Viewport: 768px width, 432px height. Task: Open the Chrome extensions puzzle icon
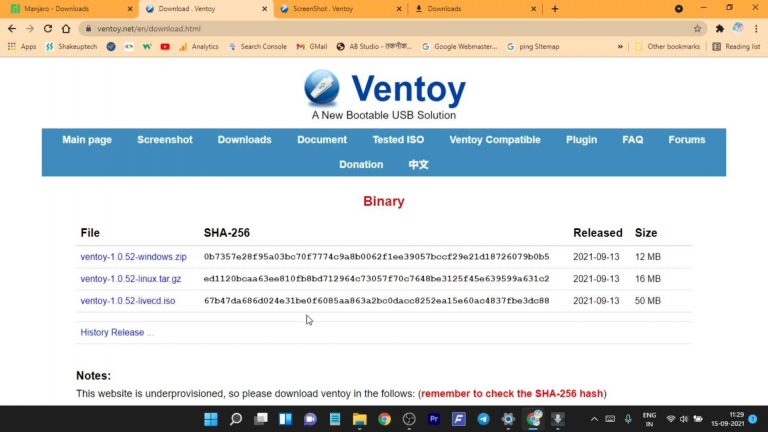[719, 29]
